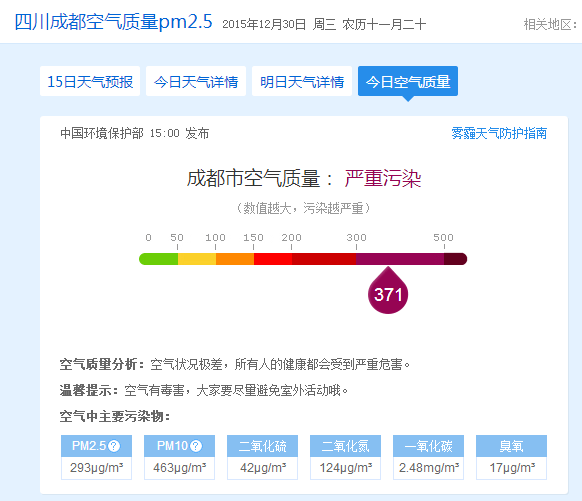This screenshot has width=582, height=501.
Task: Open the PM10 question mark help icon
Action: point(196,446)
